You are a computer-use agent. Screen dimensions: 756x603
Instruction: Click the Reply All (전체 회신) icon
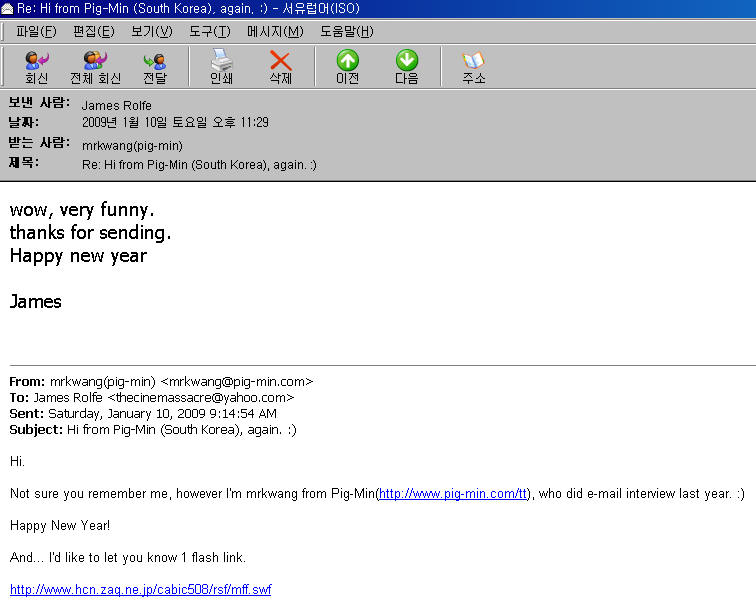click(x=95, y=67)
